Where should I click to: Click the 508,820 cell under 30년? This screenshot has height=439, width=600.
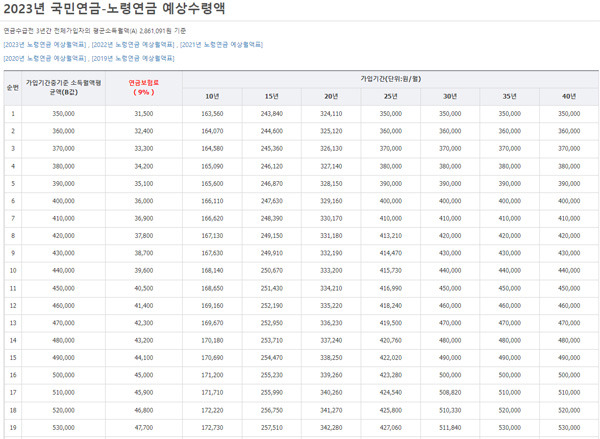[450, 393]
